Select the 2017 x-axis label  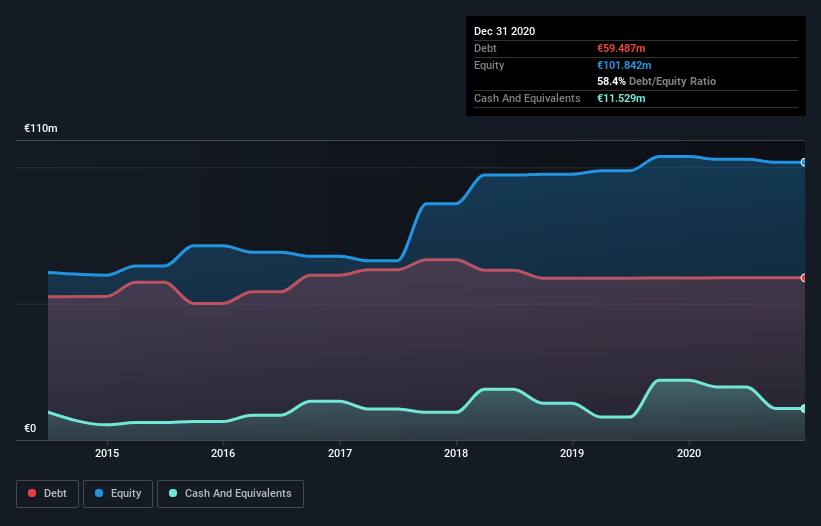click(340, 453)
